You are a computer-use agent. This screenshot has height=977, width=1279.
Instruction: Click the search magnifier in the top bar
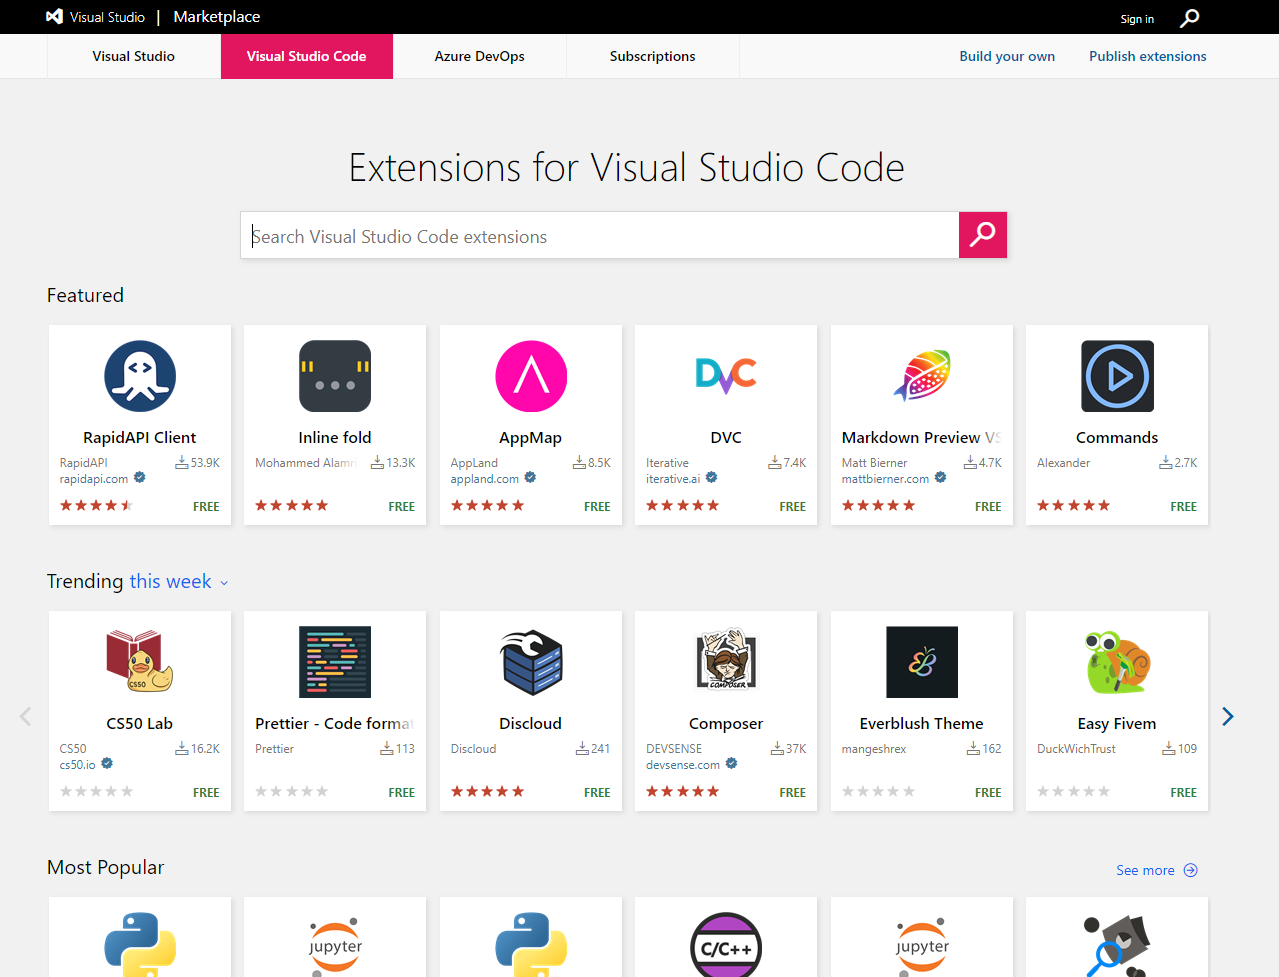click(1188, 17)
